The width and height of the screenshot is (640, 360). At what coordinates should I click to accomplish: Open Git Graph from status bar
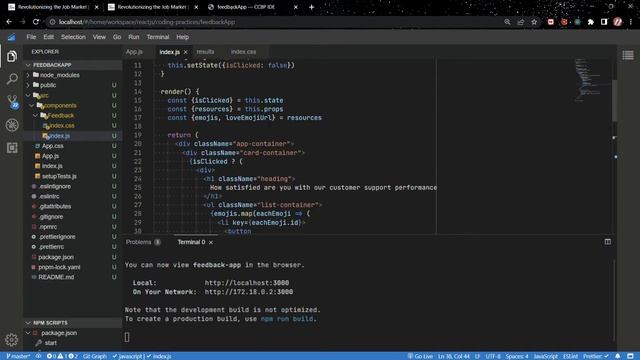[x=95, y=356]
